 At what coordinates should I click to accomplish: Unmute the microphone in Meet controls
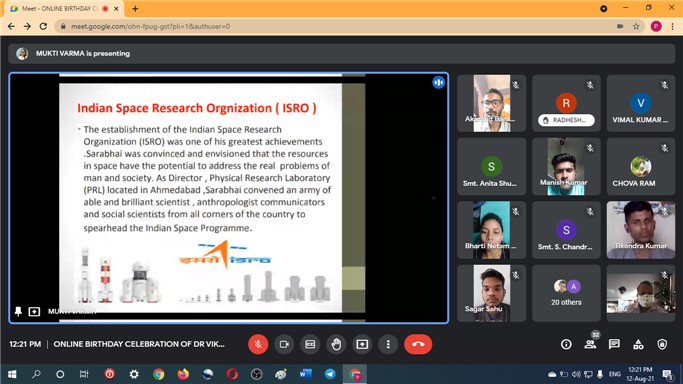point(258,344)
